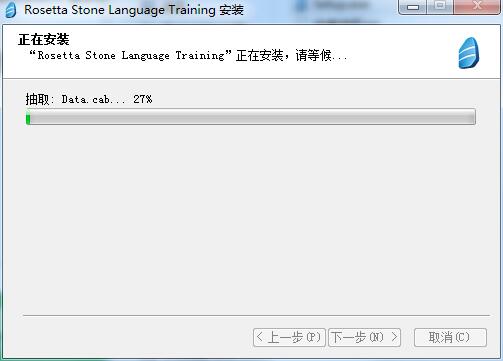503x361 pixels.
Task: Close the installer window
Action: click(477, 6)
